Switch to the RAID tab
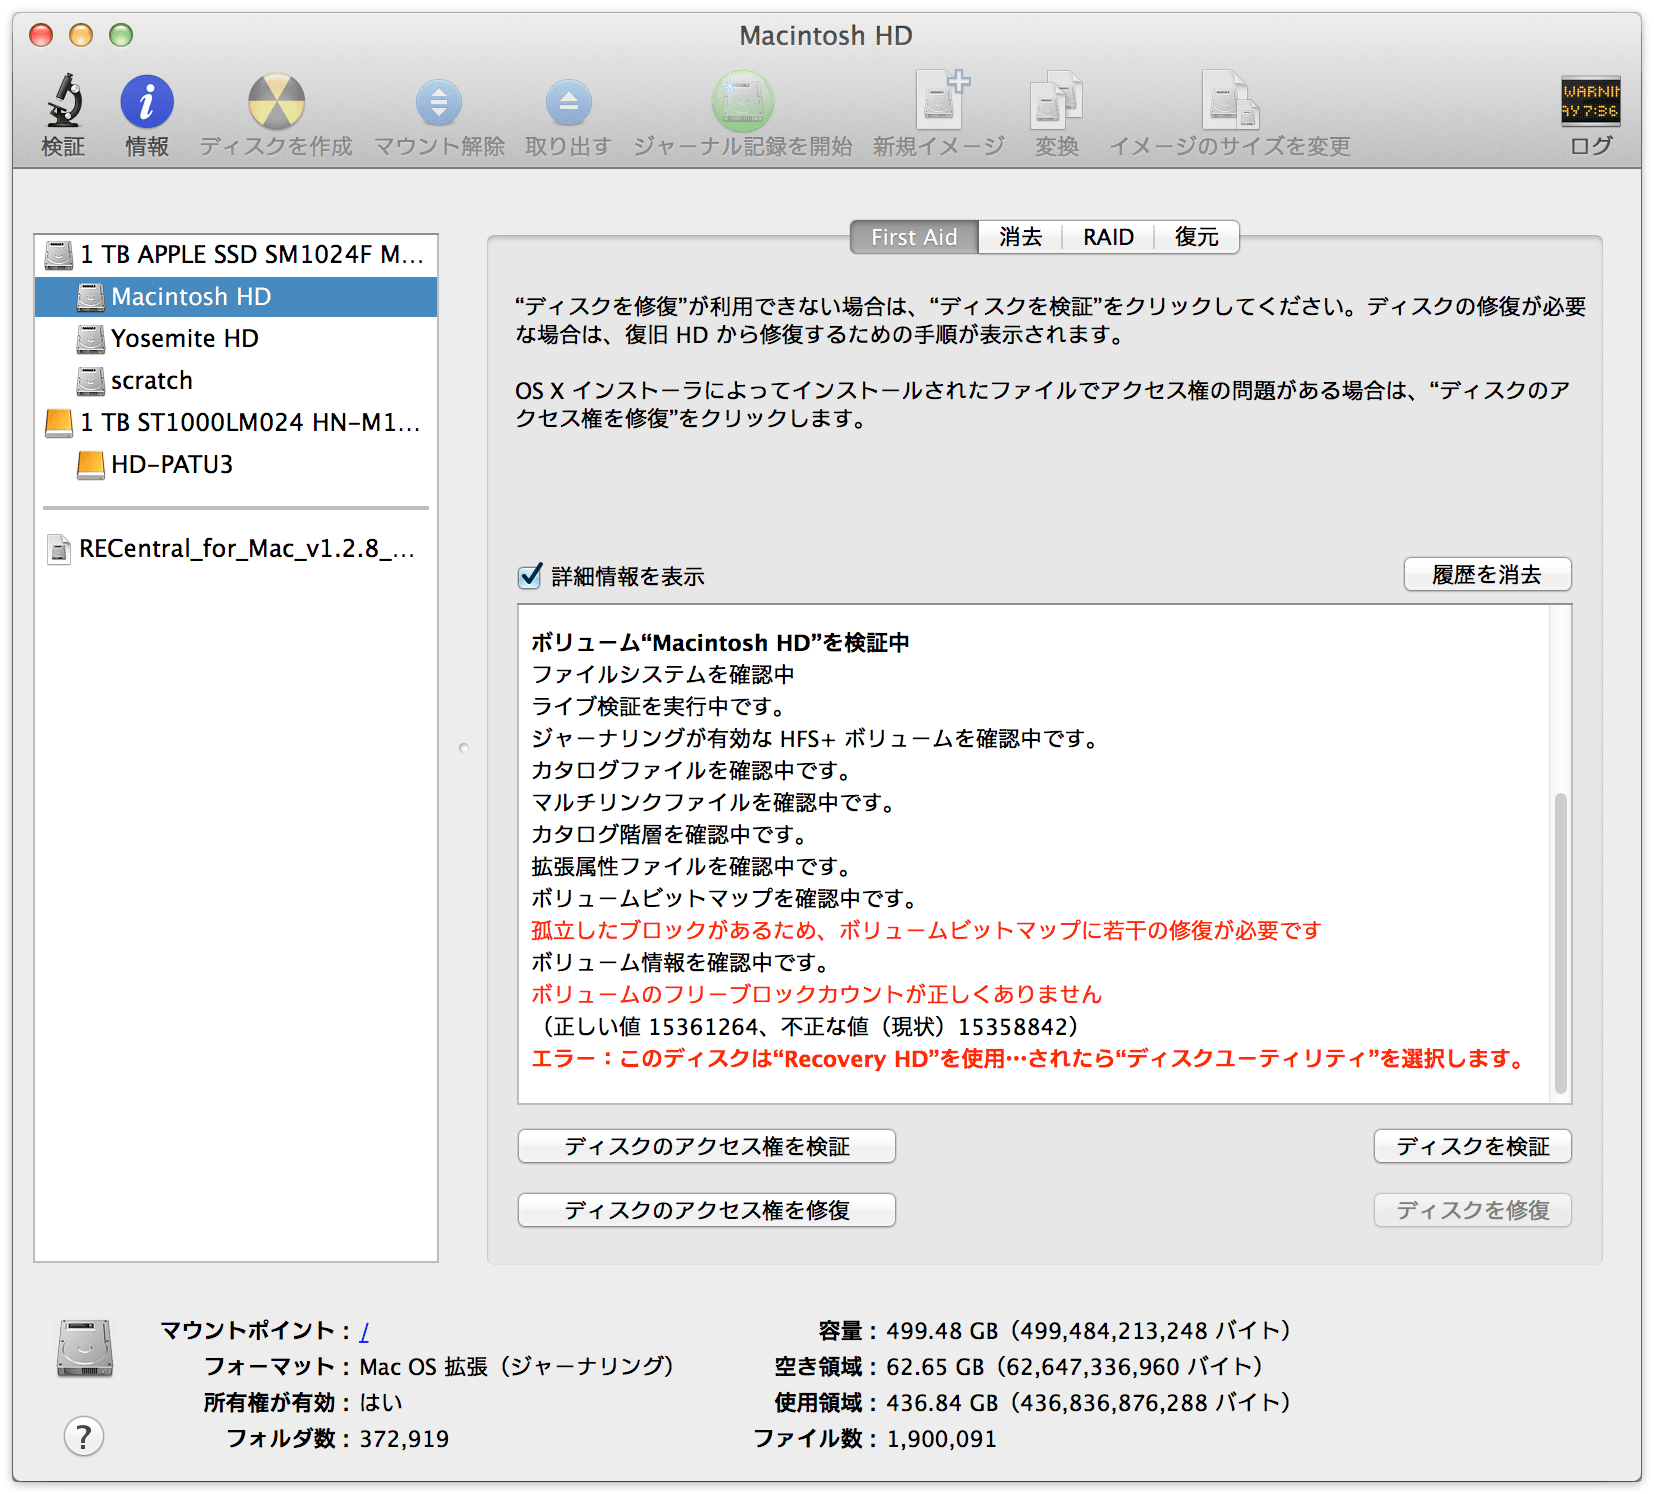 click(1108, 237)
